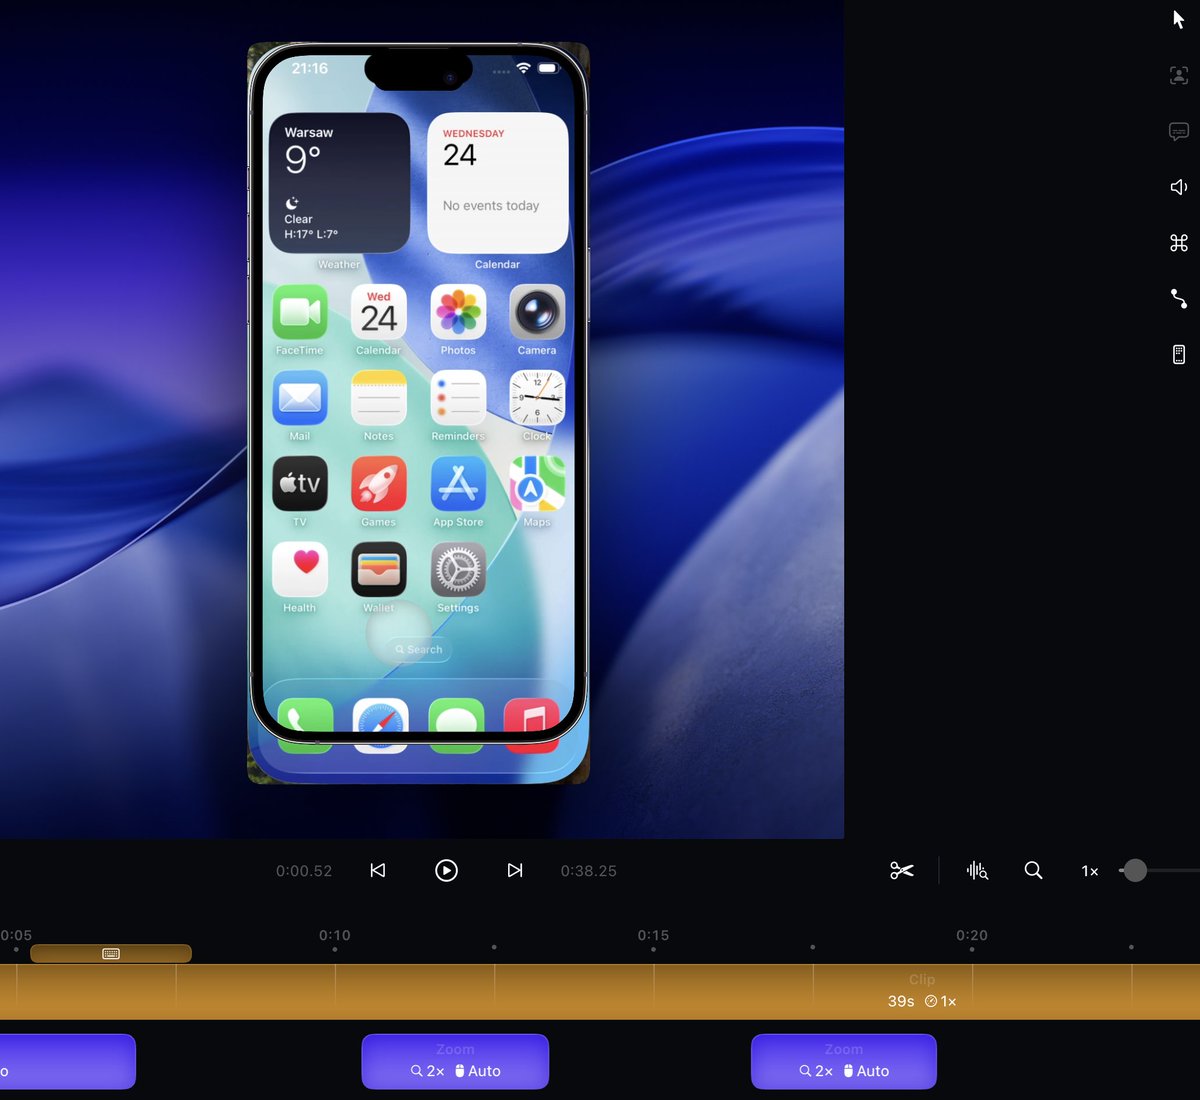
Task: Click Music dock icon in preview
Action: (x=532, y=725)
